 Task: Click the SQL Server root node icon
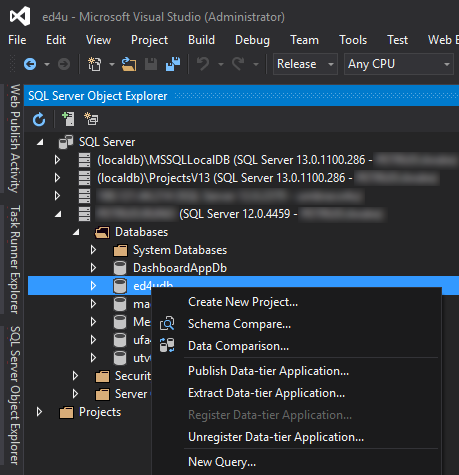66,142
